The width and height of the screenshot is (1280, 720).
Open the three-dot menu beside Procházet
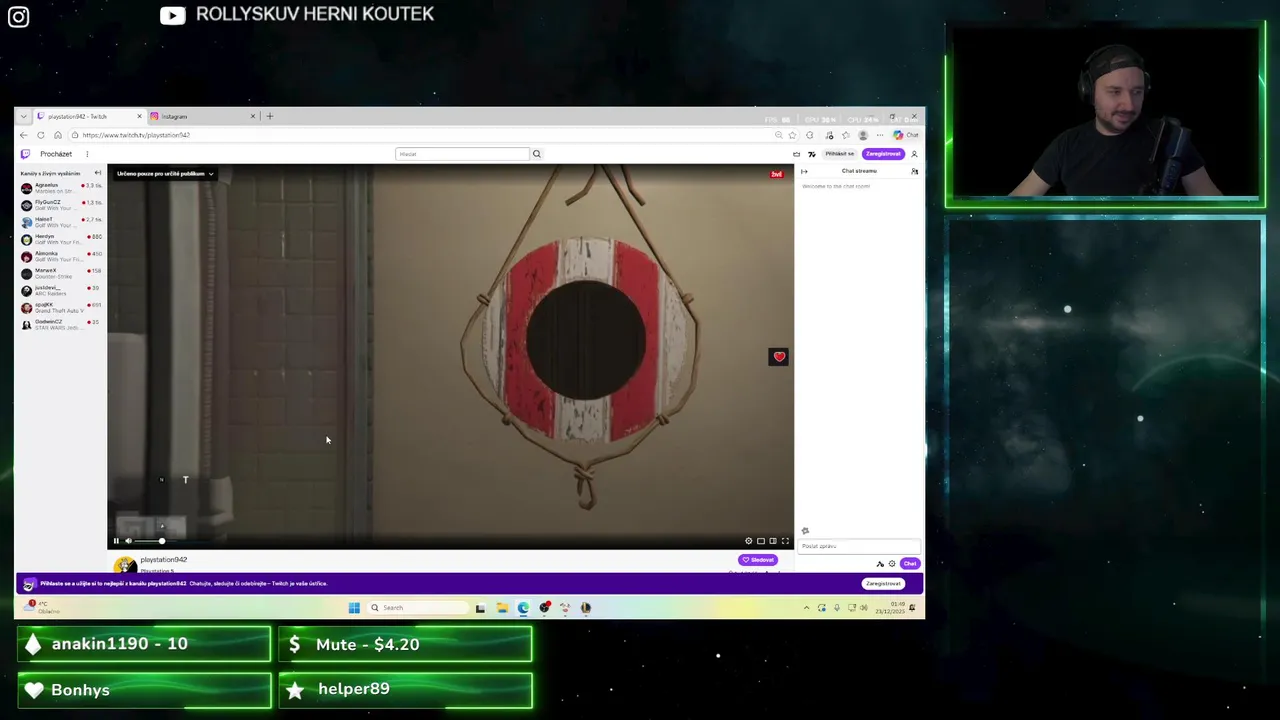coord(87,154)
